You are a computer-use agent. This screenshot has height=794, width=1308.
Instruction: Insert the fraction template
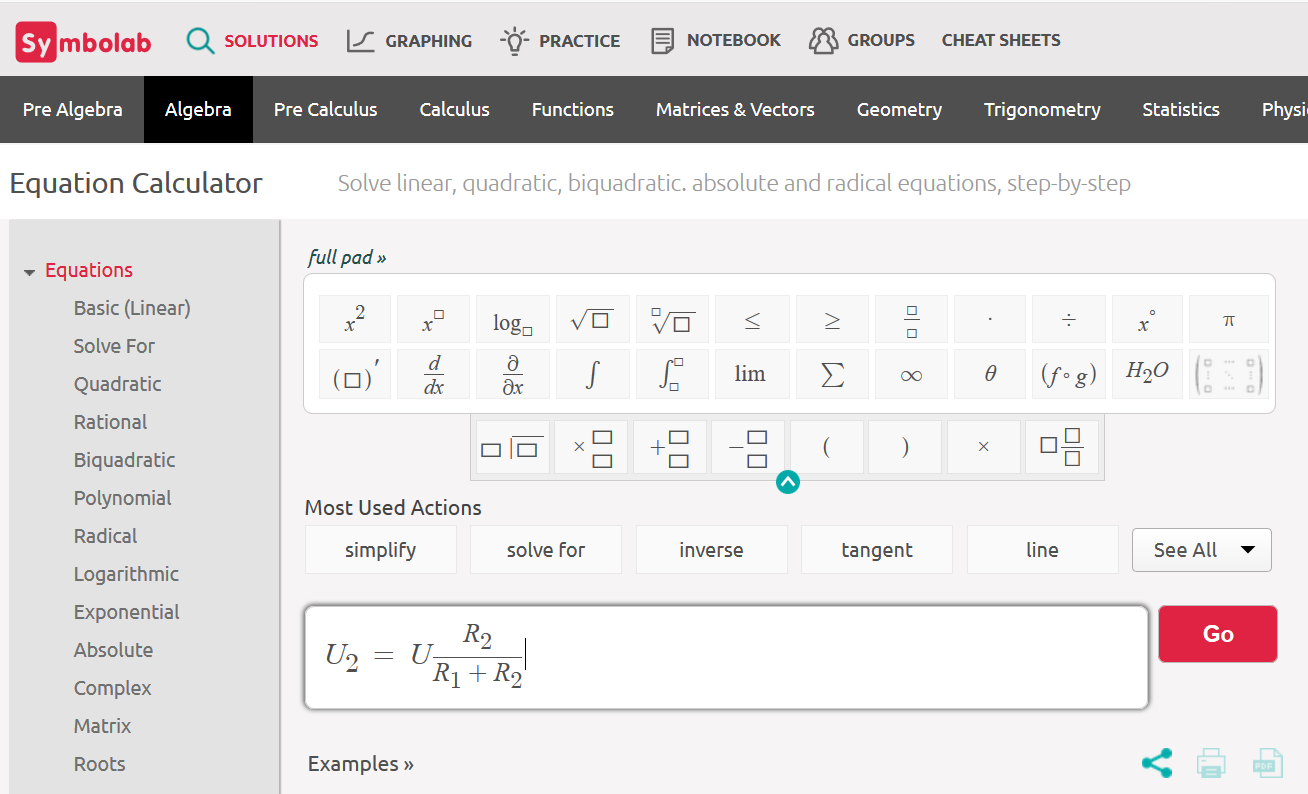(x=911, y=320)
